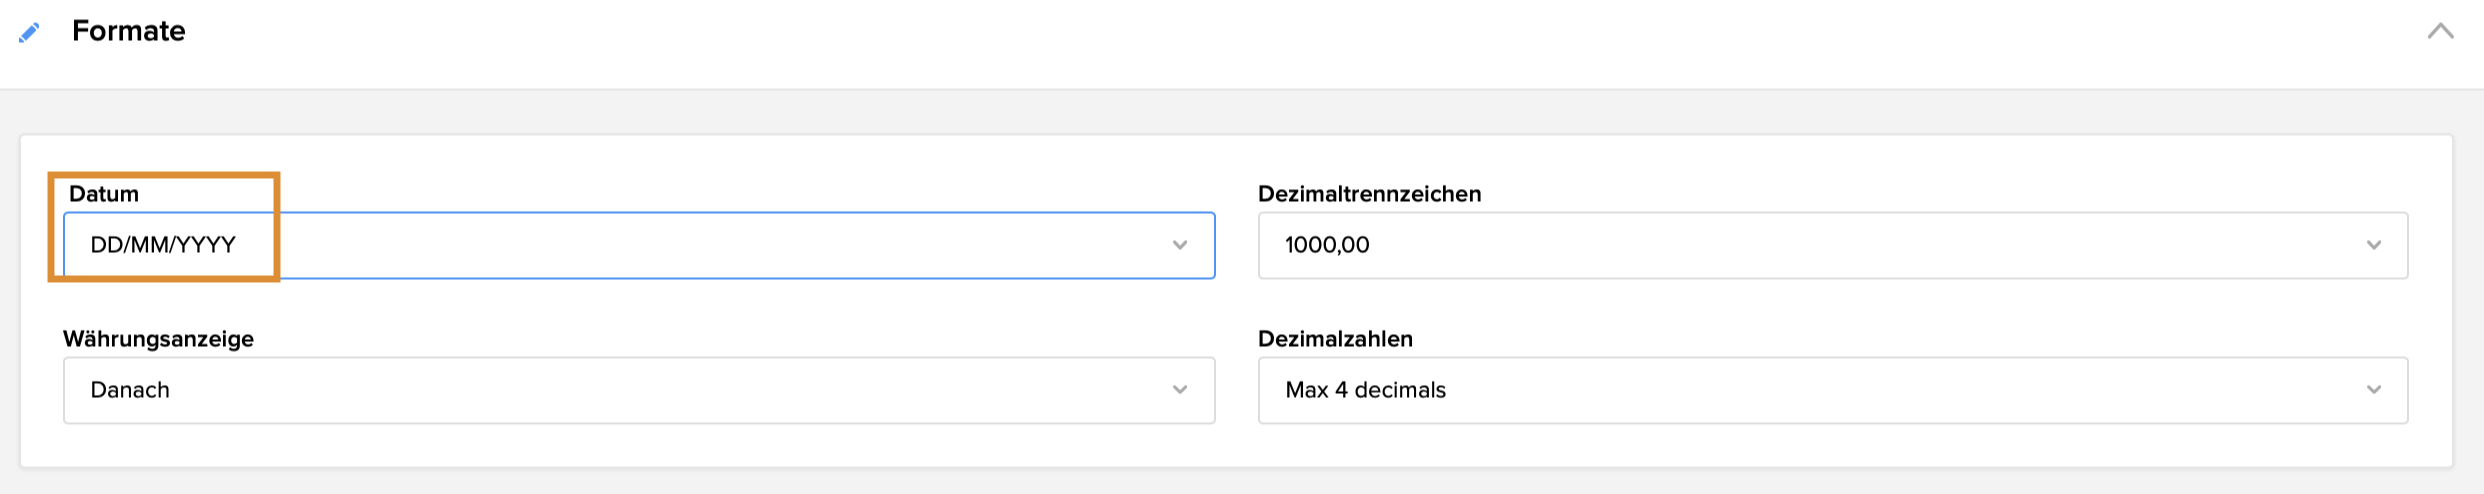
Task: Click the blue pencil edit icon
Action: click(x=29, y=33)
